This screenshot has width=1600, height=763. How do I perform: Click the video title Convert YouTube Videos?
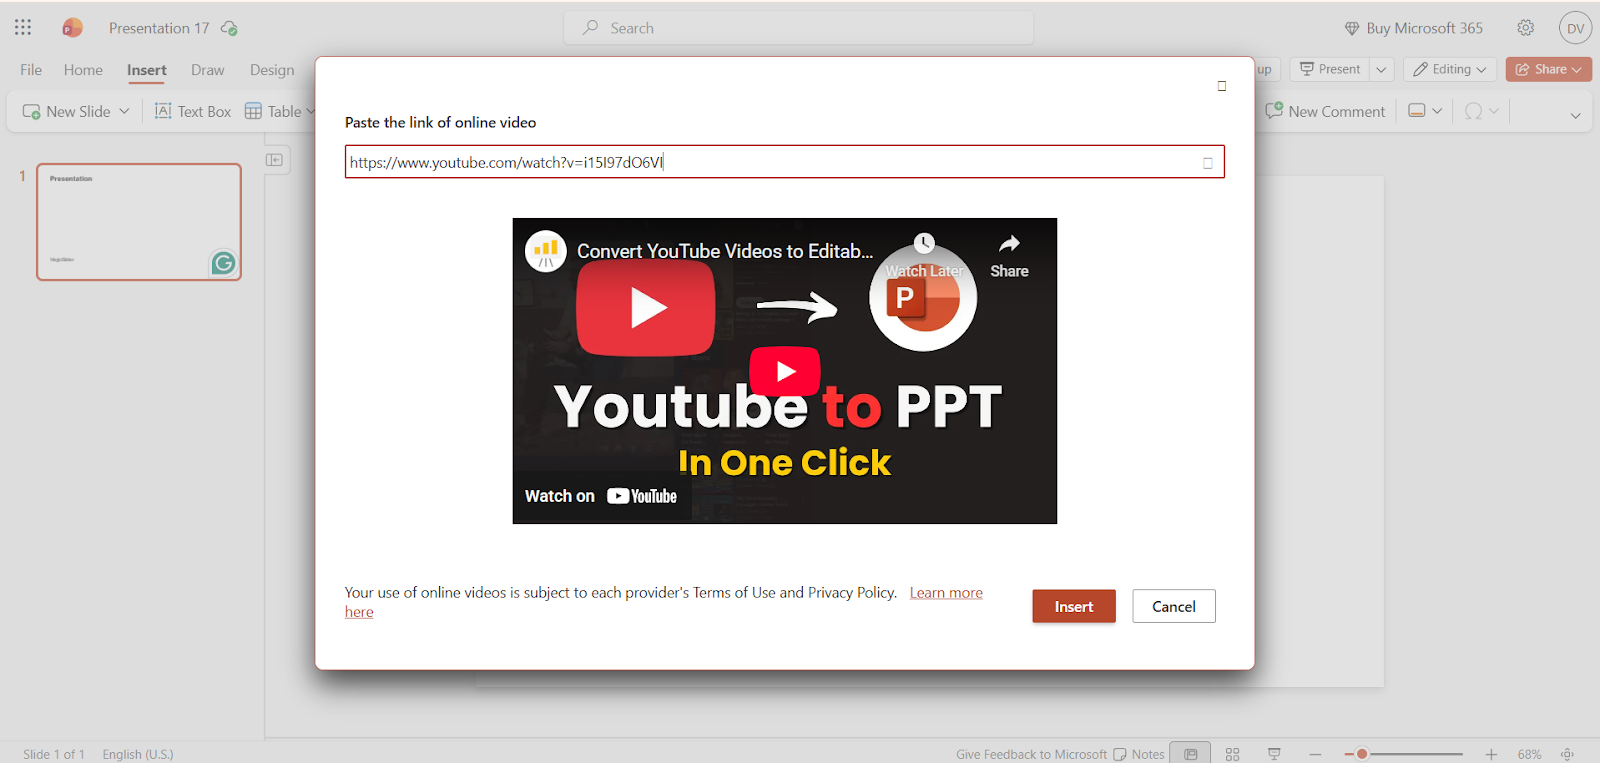point(725,251)
